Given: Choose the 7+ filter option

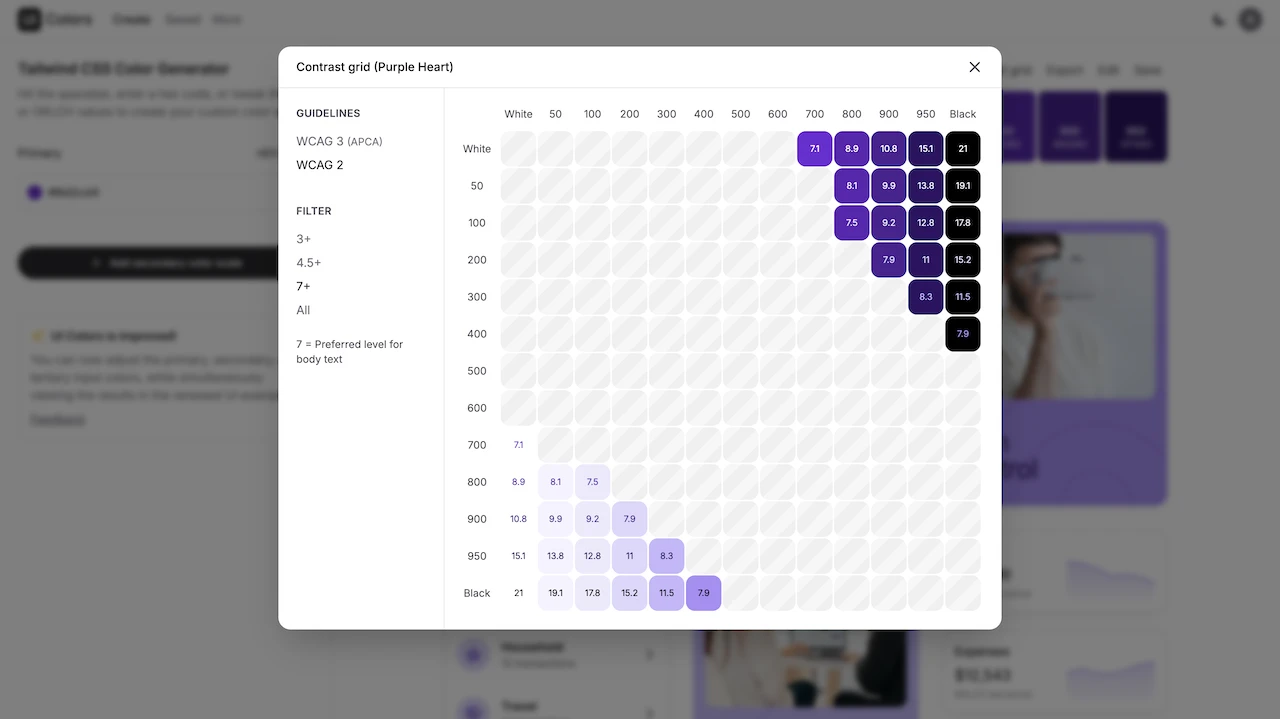Looking at the screenshot, I should (x=304, y=286).
